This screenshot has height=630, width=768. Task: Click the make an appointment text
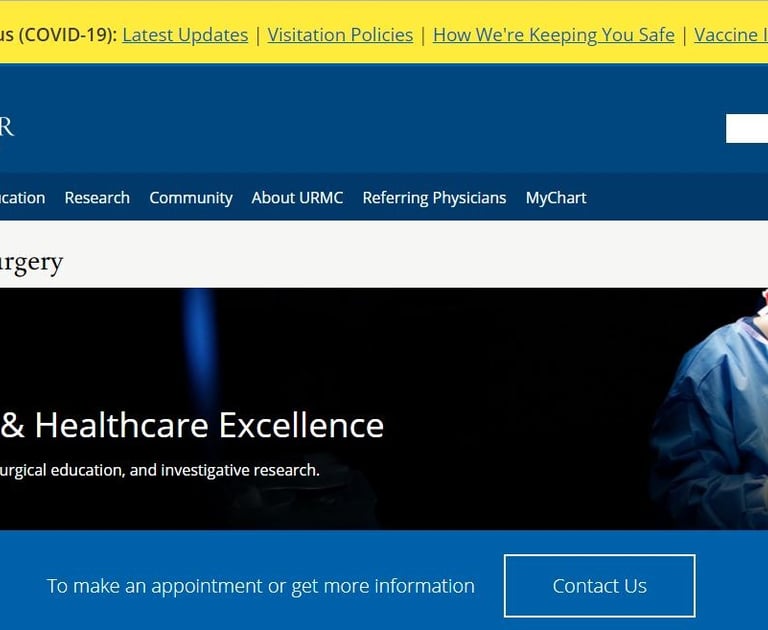[x=261, y=586]
